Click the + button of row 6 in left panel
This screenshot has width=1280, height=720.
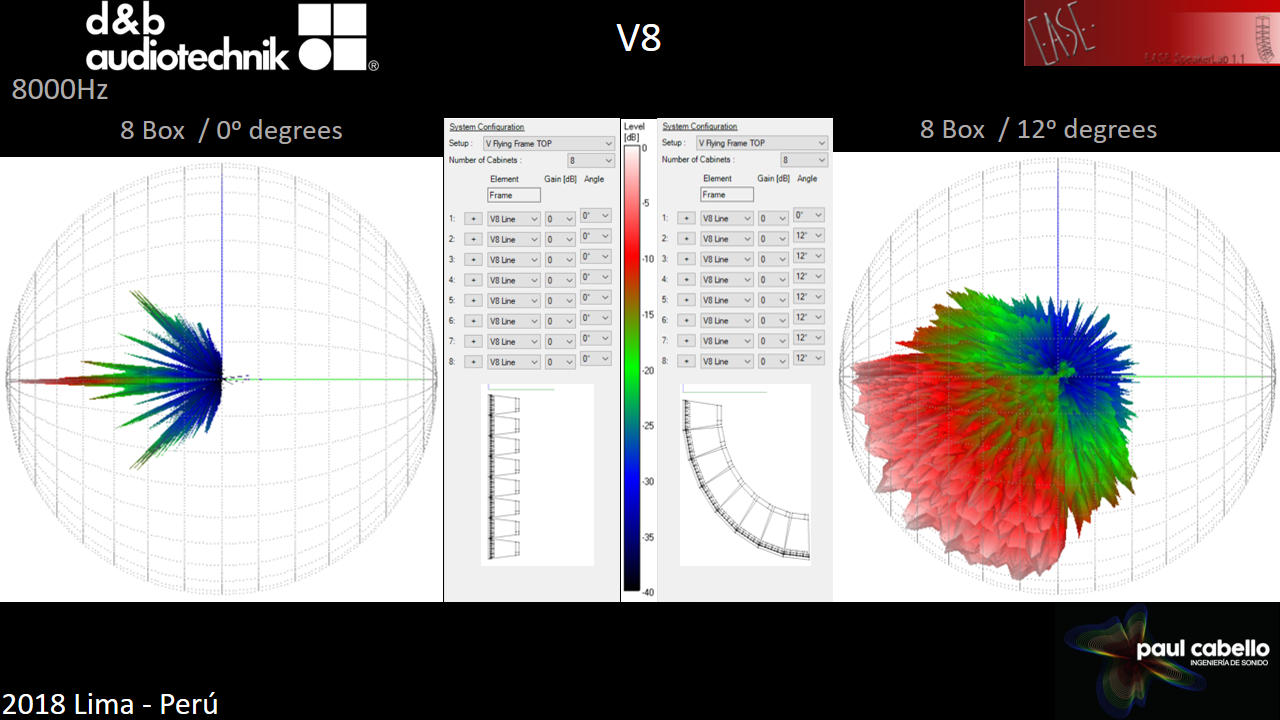click(473, 321)
